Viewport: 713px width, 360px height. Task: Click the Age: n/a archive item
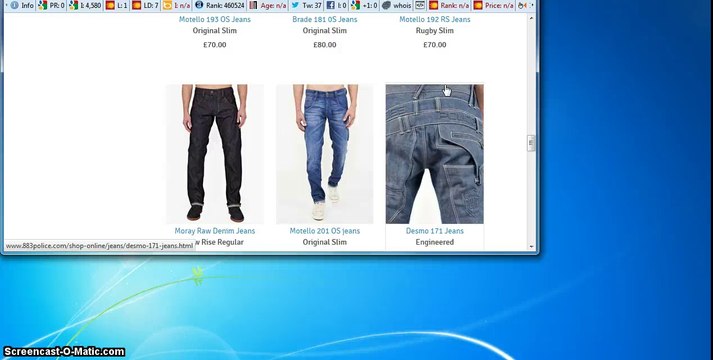tap(268, 5)
